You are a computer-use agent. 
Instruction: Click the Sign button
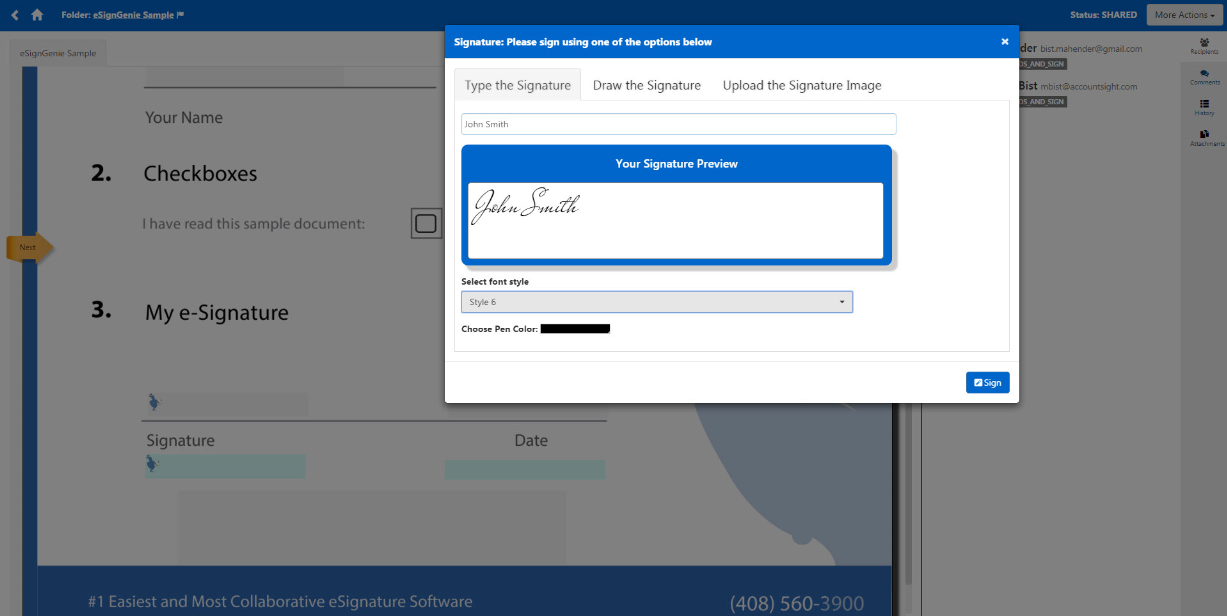click(987, 382)
